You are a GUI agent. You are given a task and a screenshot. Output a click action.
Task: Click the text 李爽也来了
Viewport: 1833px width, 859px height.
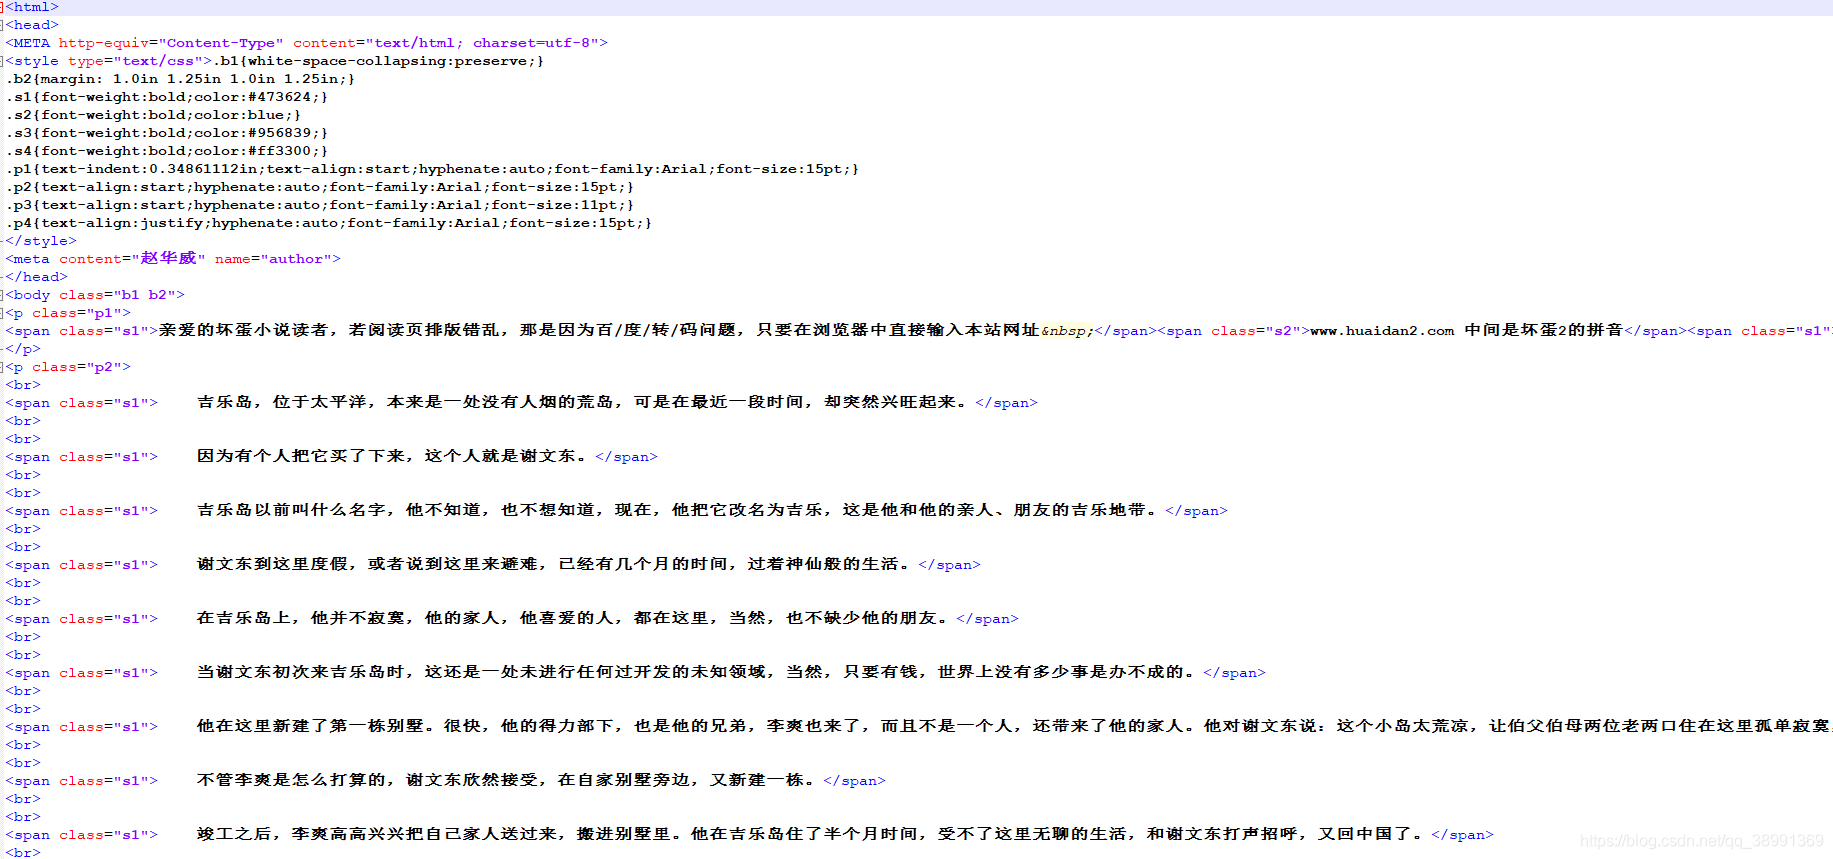coord(813,726)
